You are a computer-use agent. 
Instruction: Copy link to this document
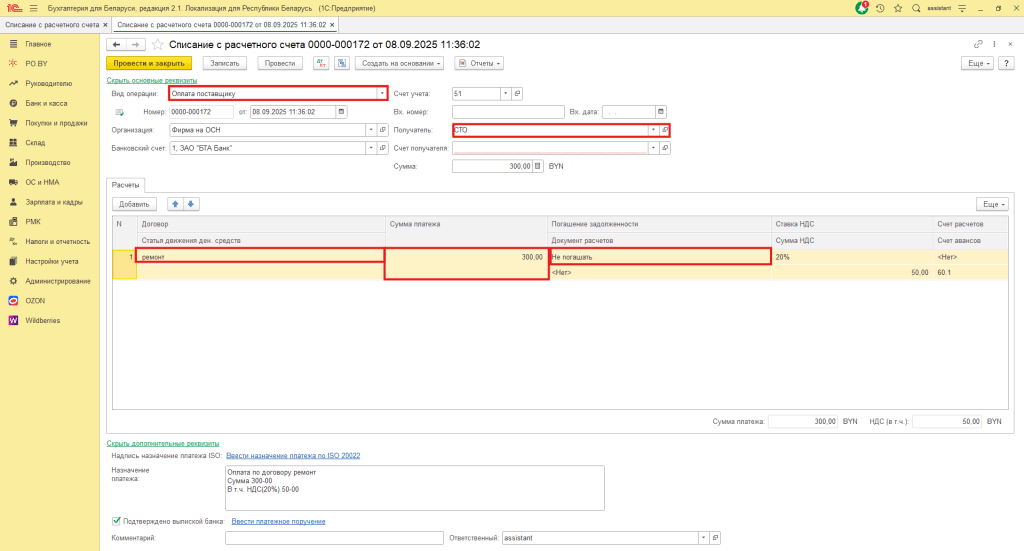[978, 44]
